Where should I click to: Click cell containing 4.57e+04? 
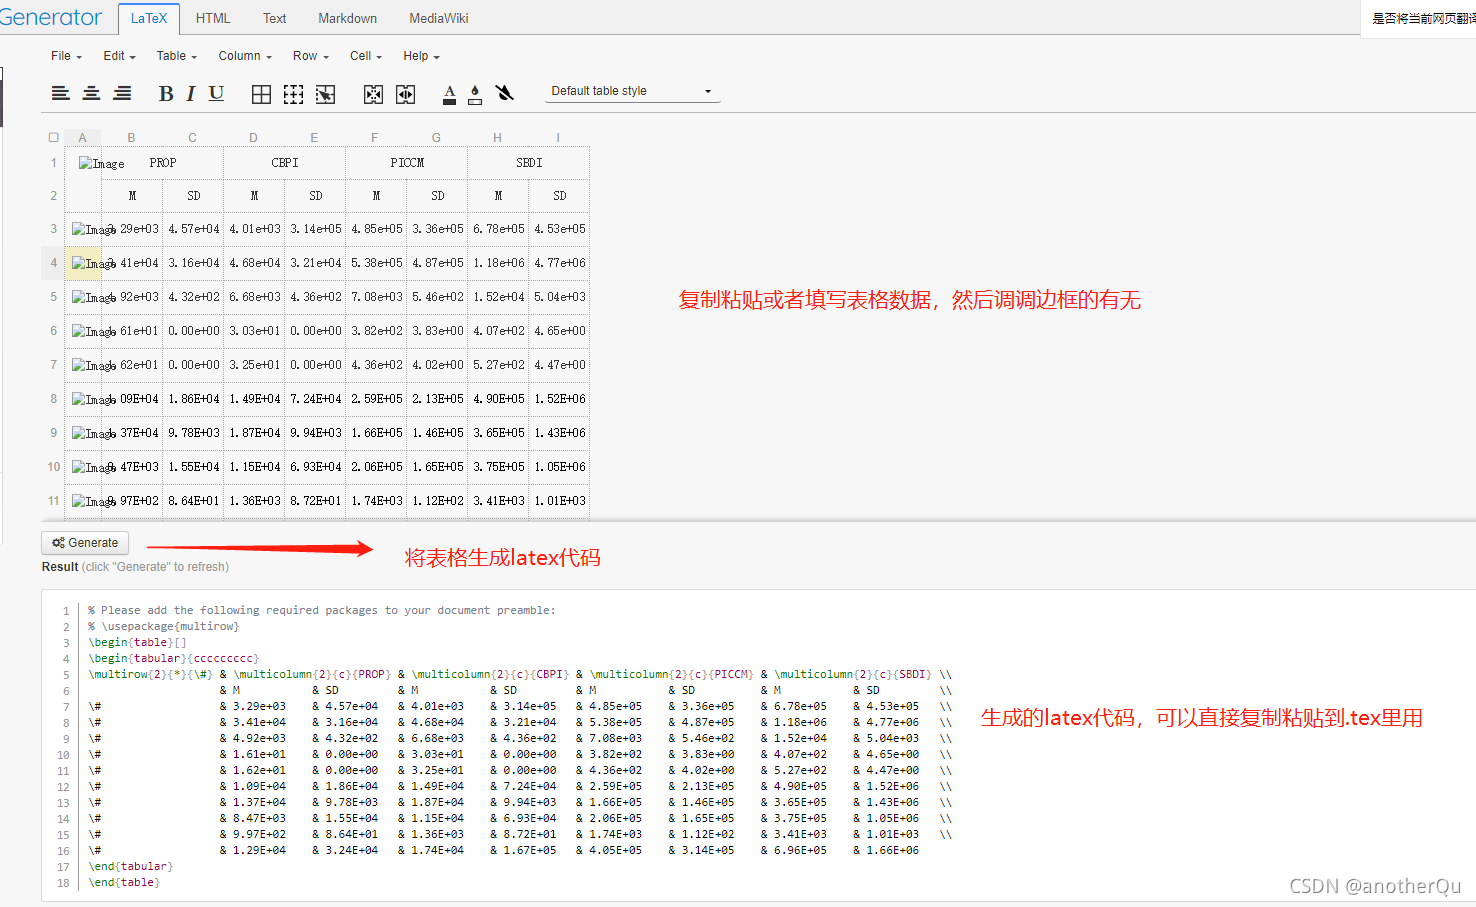(194, 229)
